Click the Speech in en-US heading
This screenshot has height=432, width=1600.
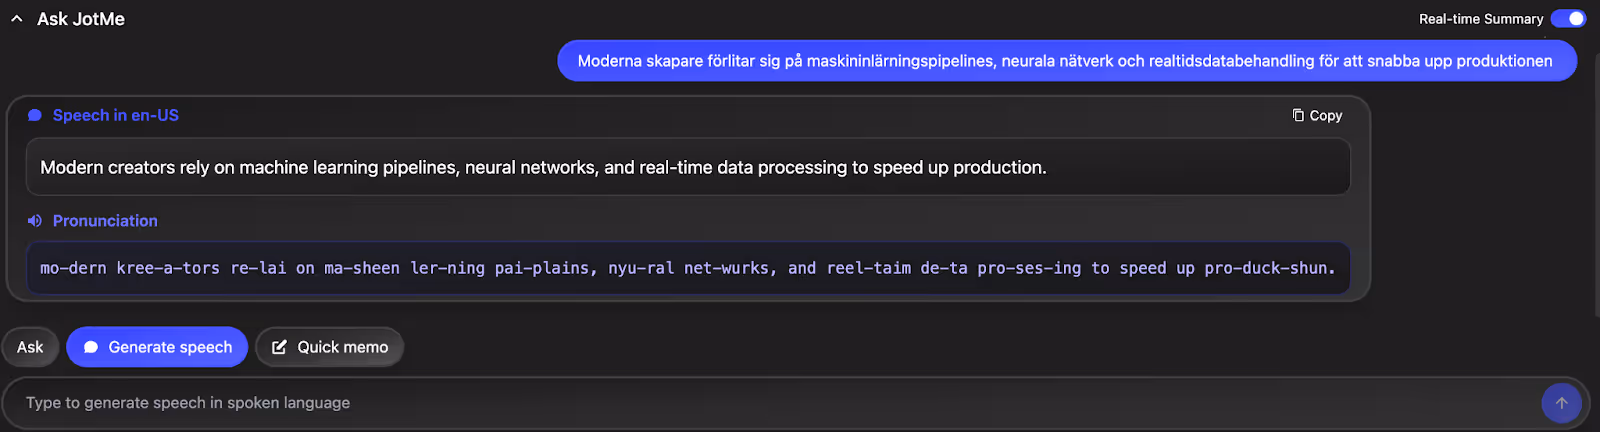[116, 116]
